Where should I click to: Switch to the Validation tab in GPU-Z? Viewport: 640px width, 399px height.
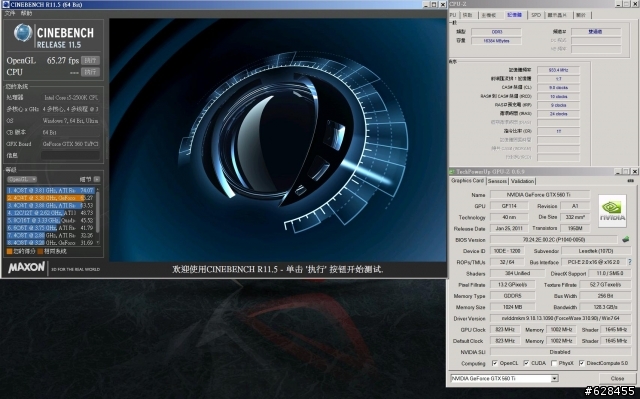pos(522,181)
